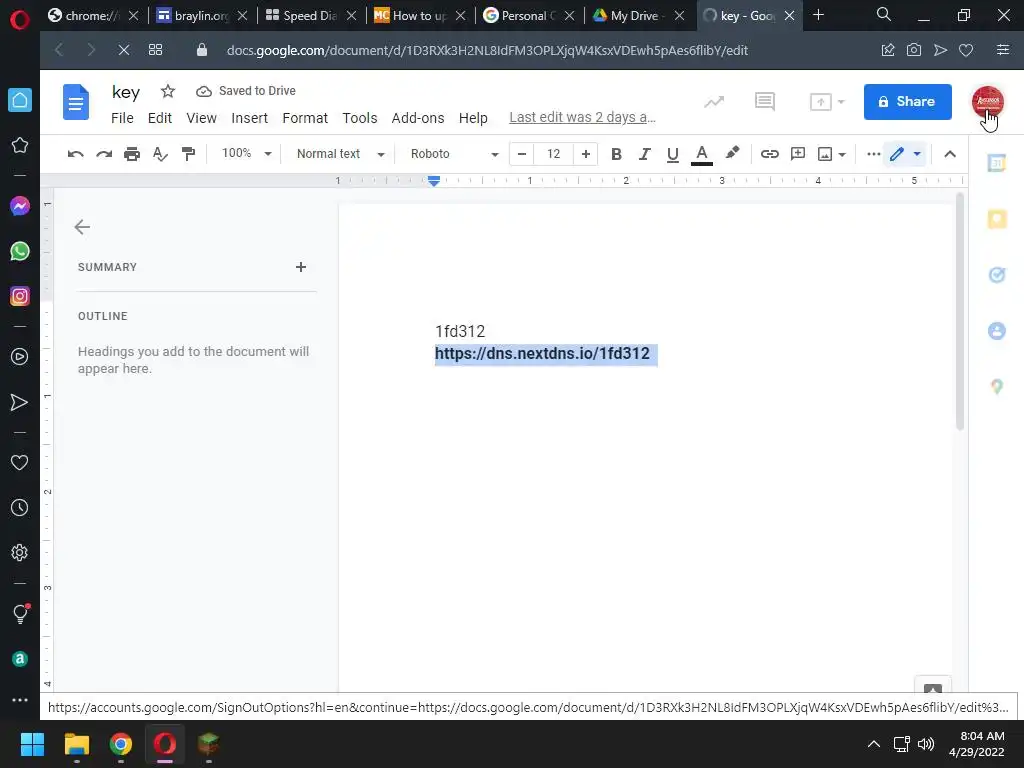Image resolution: width=1024 pixels, height=768 pixels.
Task: Toggle underline formatting
Action: (673, 154)
